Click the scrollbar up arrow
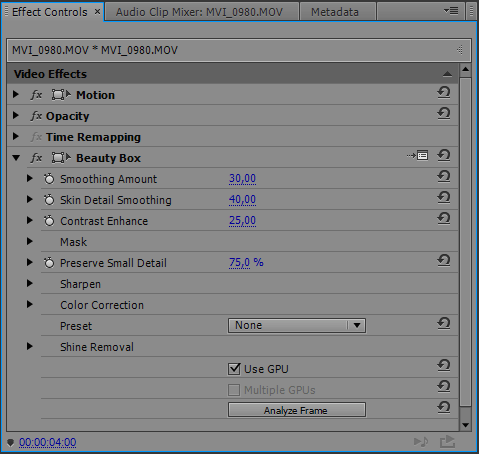The width and height of the screenshot is (479, 454). (465, 70)
